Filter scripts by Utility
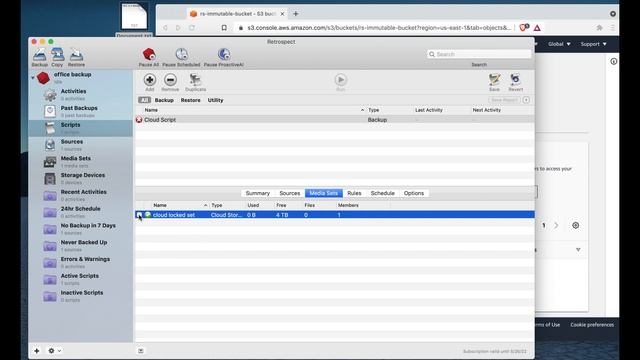 (216, 100)
